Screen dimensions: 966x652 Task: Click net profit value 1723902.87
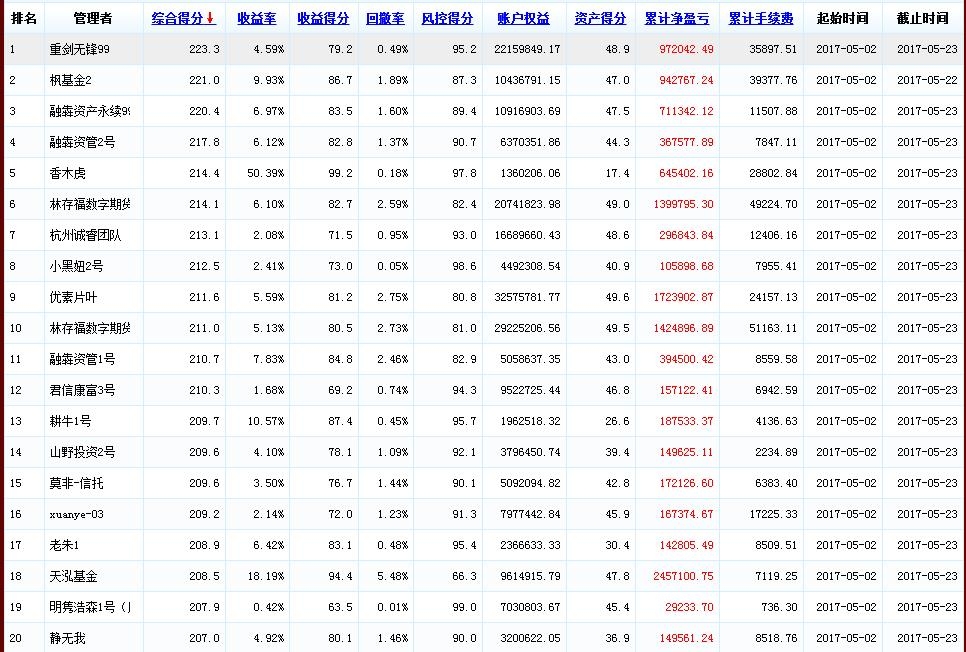pos(683,297)
